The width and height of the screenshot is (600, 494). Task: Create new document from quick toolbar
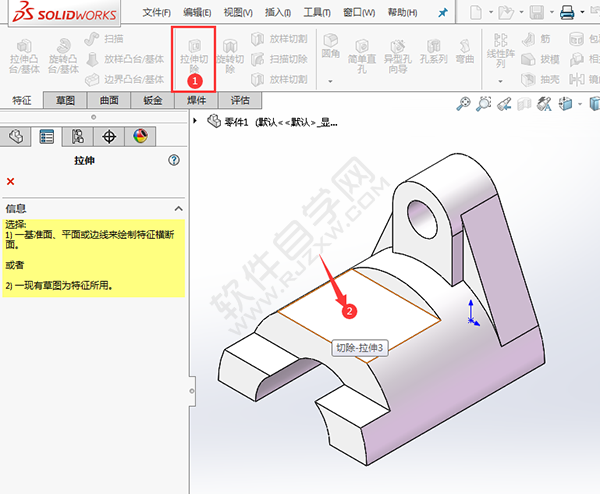point(476,13)
